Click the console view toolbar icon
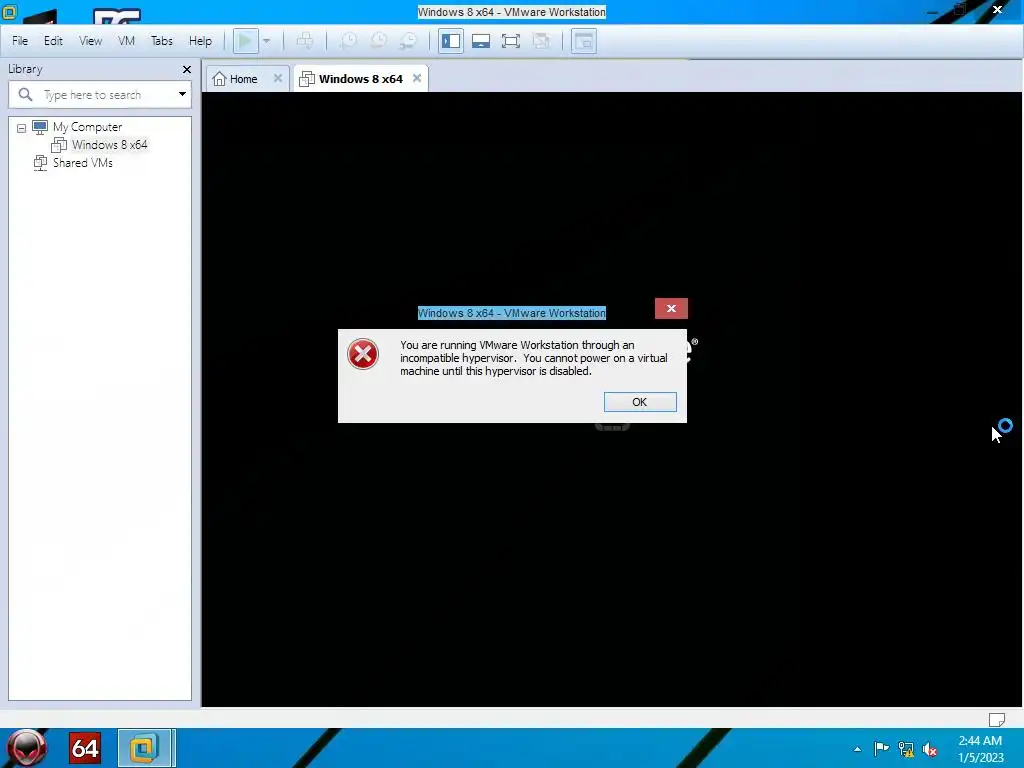 click(584, 41)
